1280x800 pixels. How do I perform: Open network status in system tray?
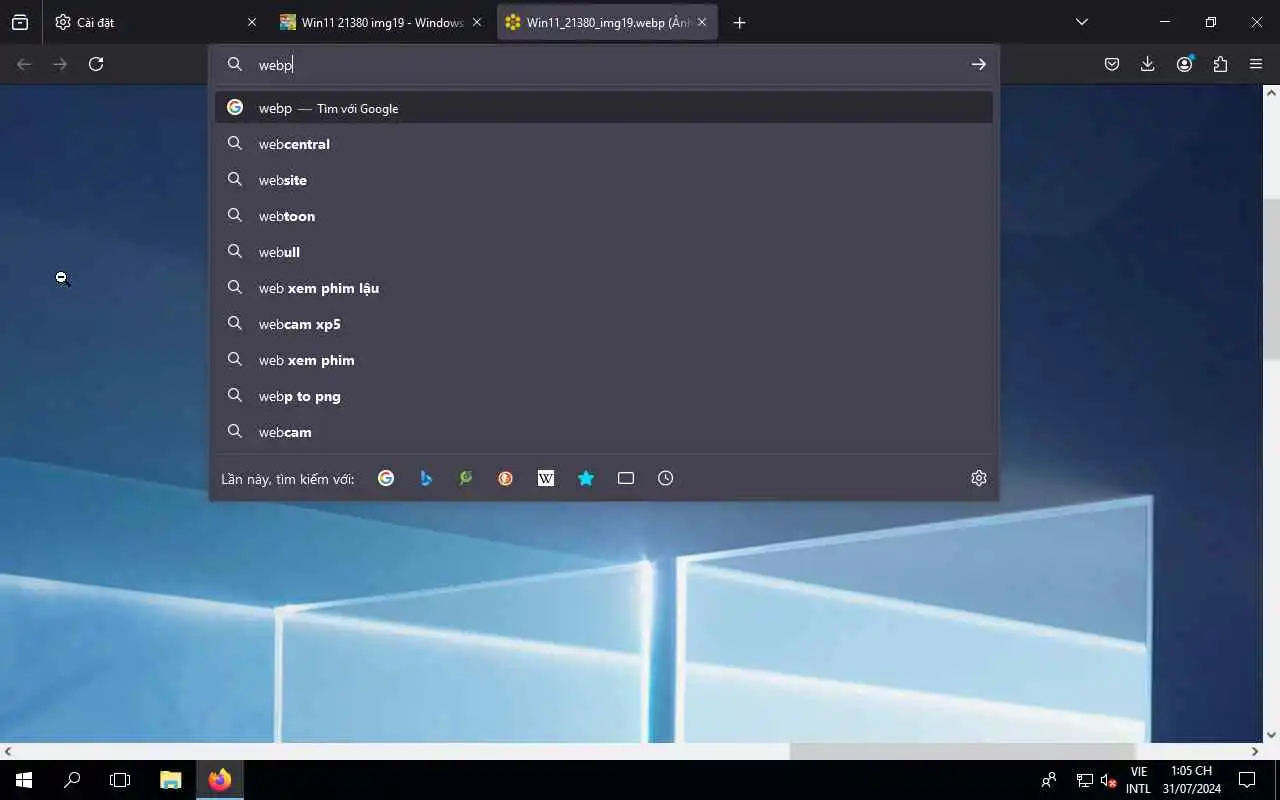[1085, 780]
